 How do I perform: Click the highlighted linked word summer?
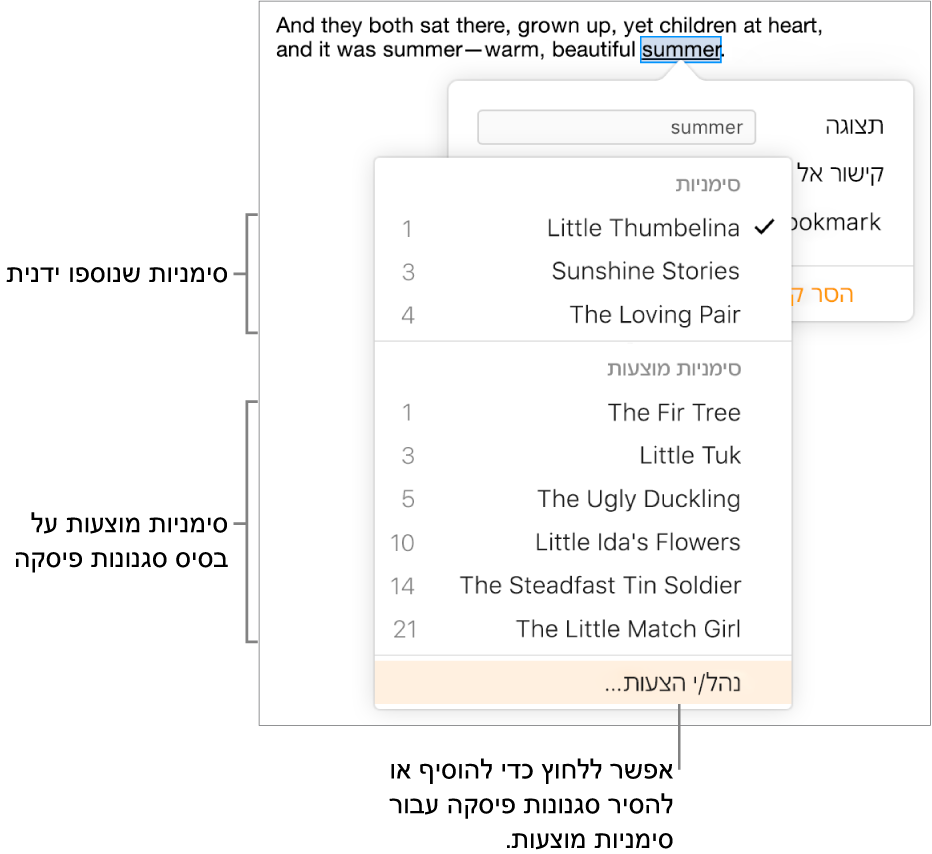click(680, 49)
